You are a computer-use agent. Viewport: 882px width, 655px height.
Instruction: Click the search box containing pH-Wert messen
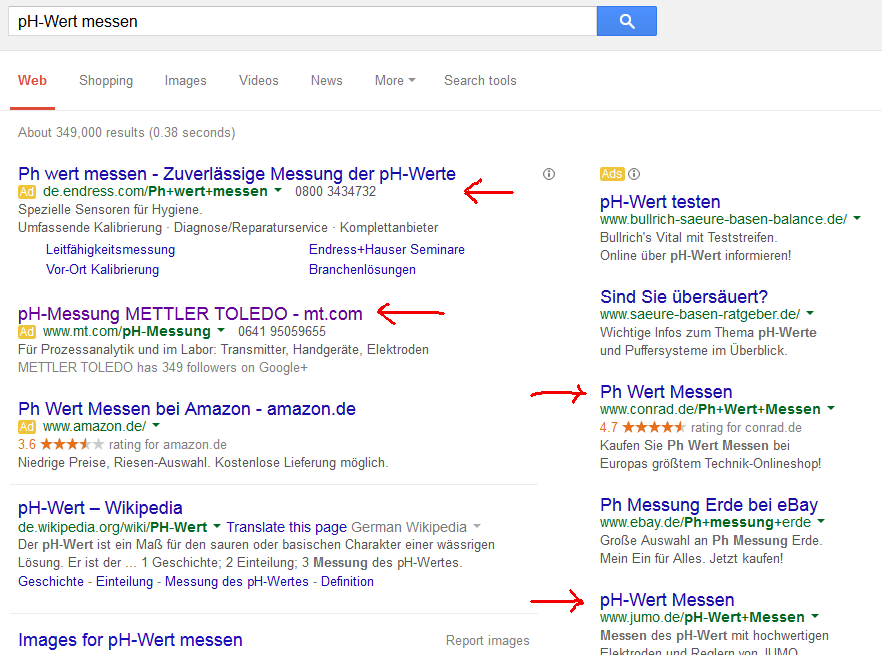pos(300,21)
